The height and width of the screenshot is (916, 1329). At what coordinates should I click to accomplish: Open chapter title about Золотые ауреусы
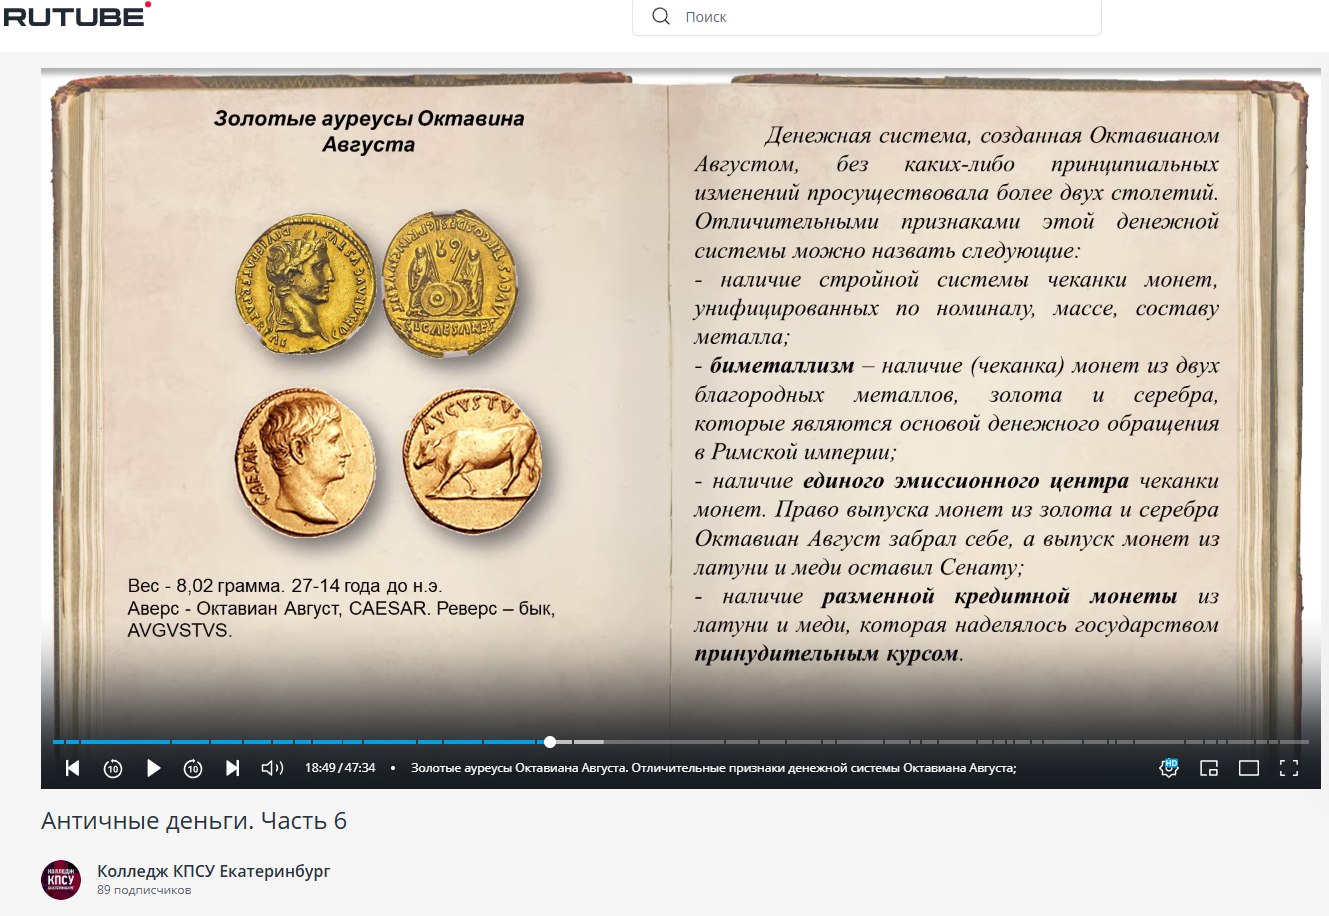click(x=713, y=768)
